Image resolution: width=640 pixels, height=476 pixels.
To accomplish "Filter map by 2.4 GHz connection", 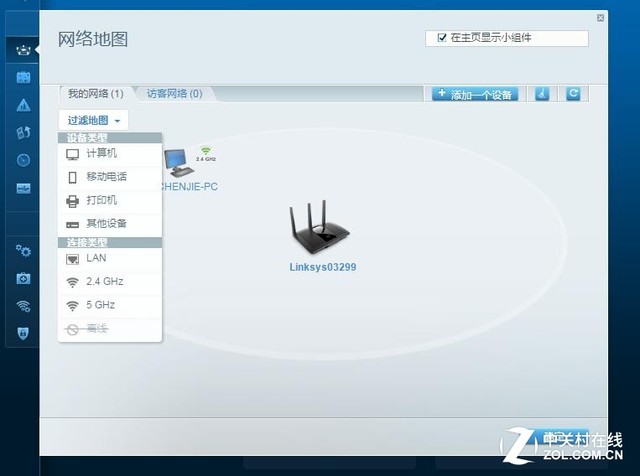I will (110, 282).
